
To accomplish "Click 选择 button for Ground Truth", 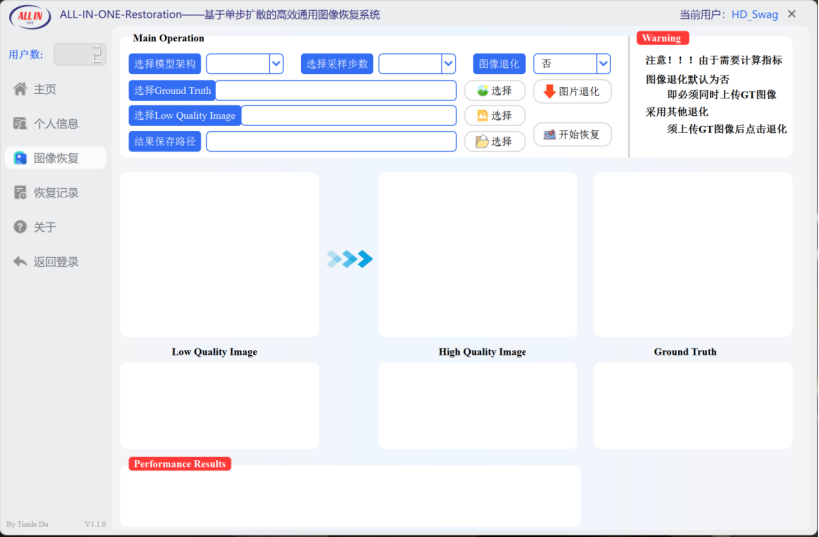I will coord(495,91).
